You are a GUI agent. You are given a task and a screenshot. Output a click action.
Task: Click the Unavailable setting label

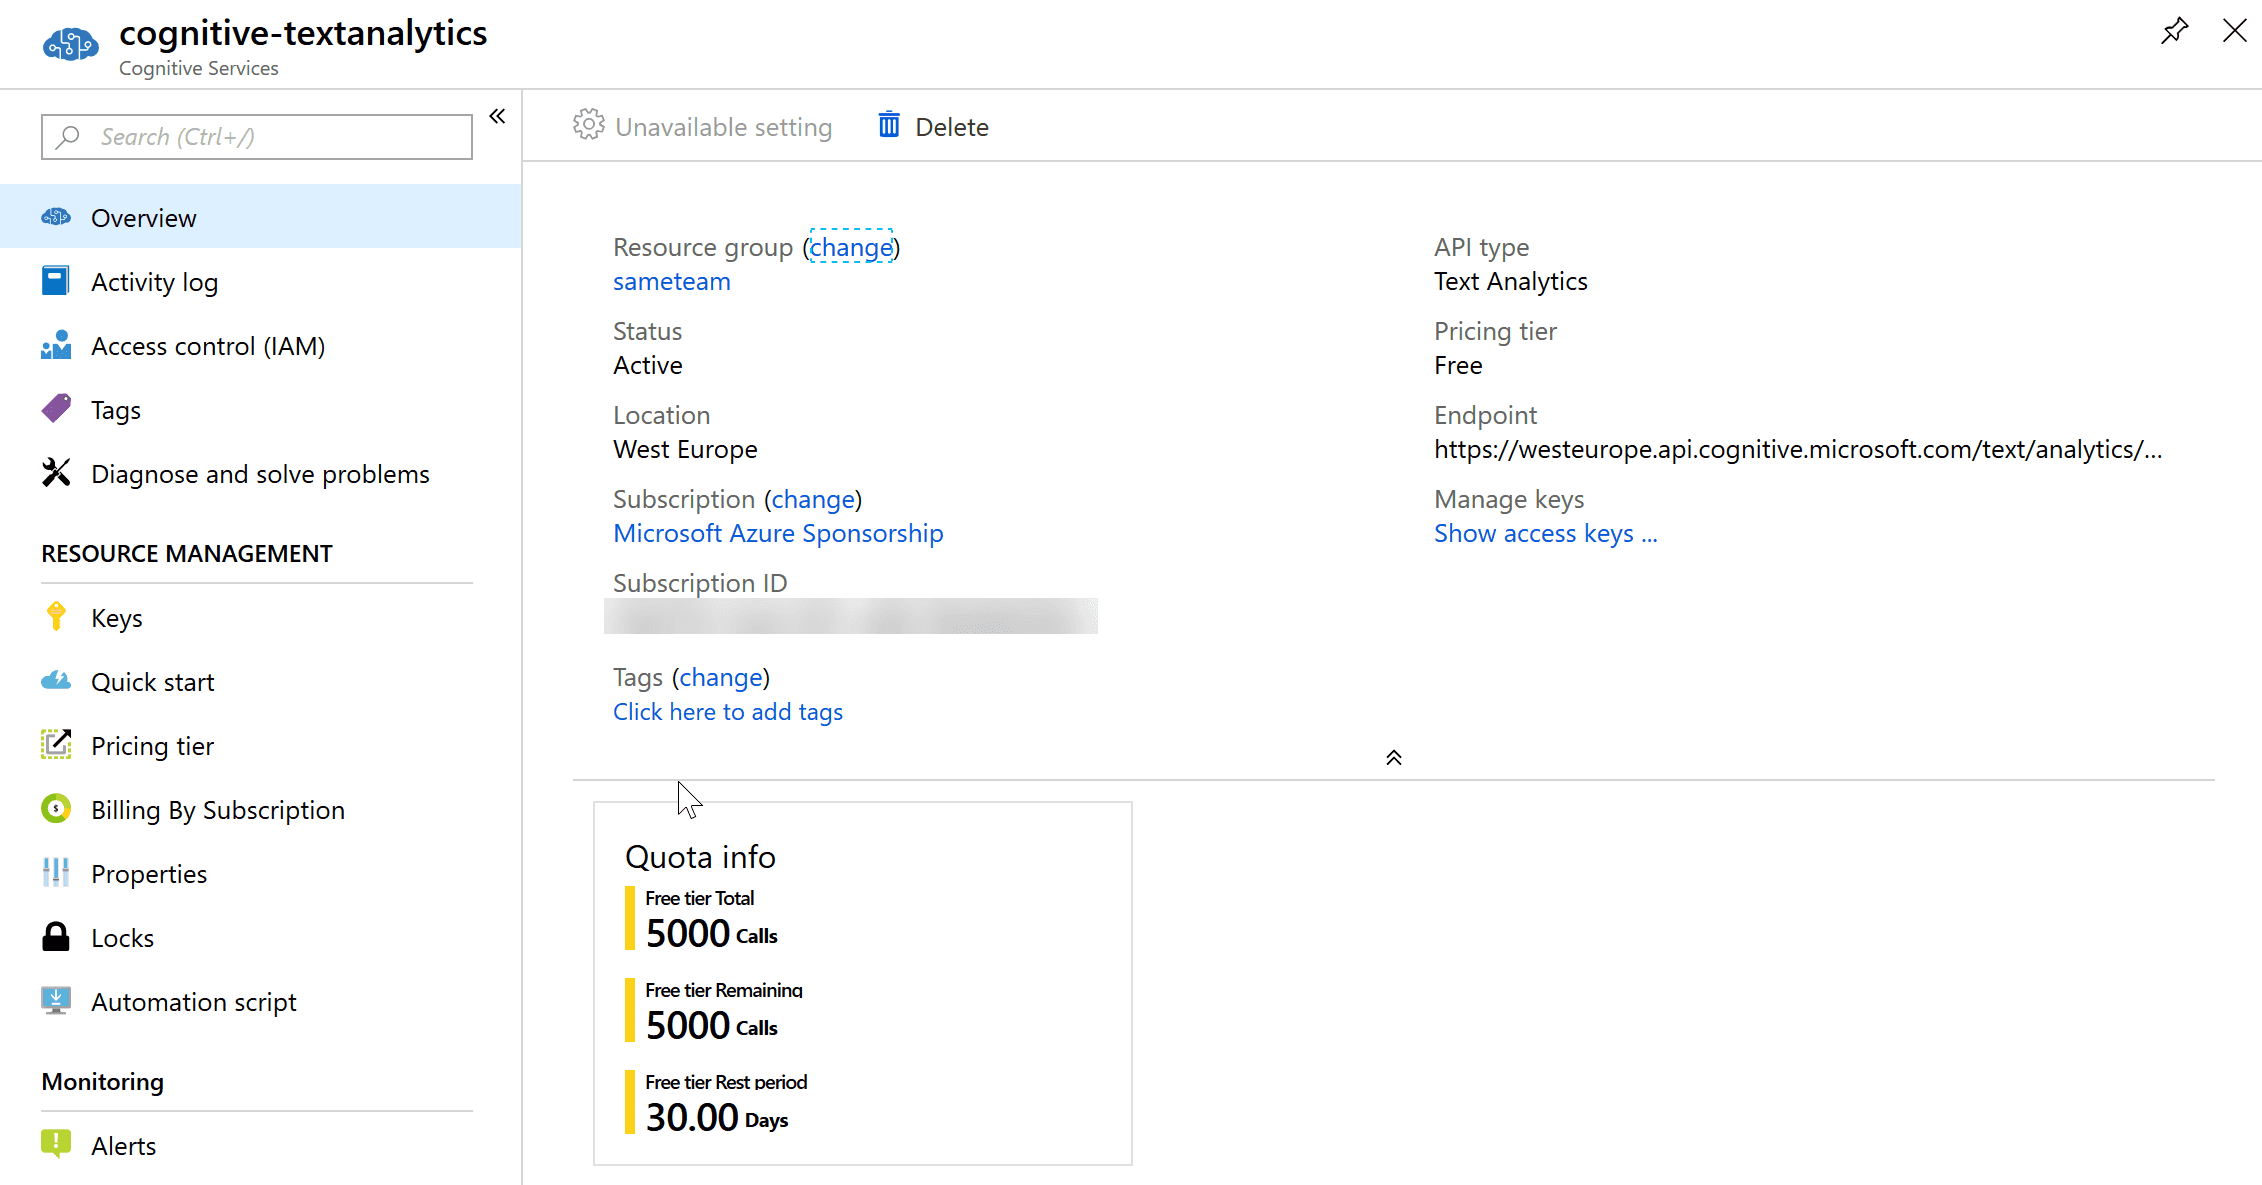724,127
